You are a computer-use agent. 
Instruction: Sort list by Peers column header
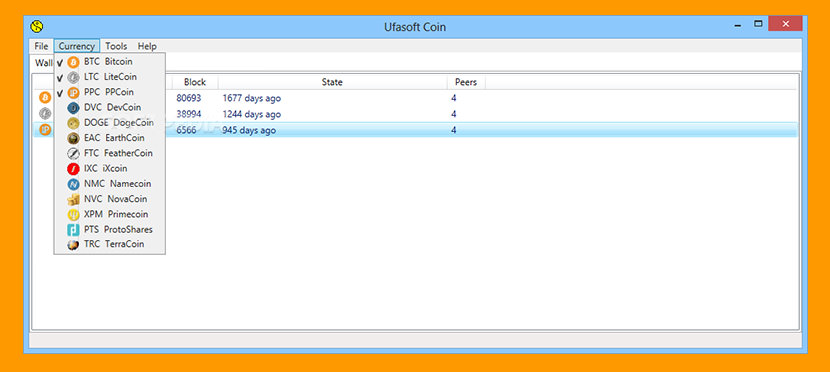pos(466,82)
